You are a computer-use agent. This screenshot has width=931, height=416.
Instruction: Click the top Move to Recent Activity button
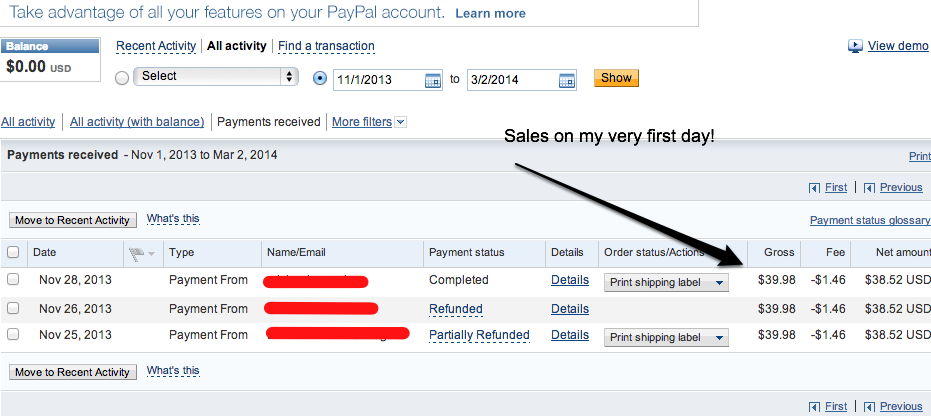point(72,220)
